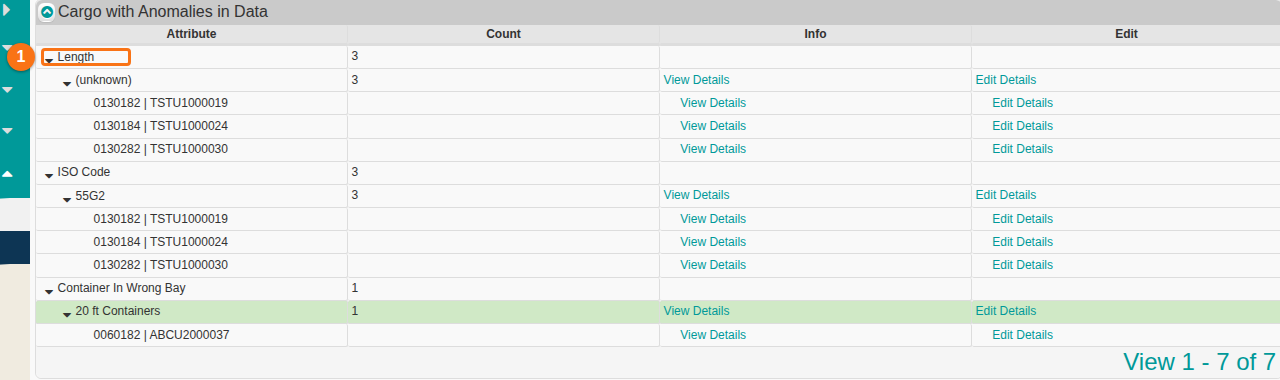
Task: Edit Details of TSTU1000024 under 55G2
Action: click(1022, 242)
